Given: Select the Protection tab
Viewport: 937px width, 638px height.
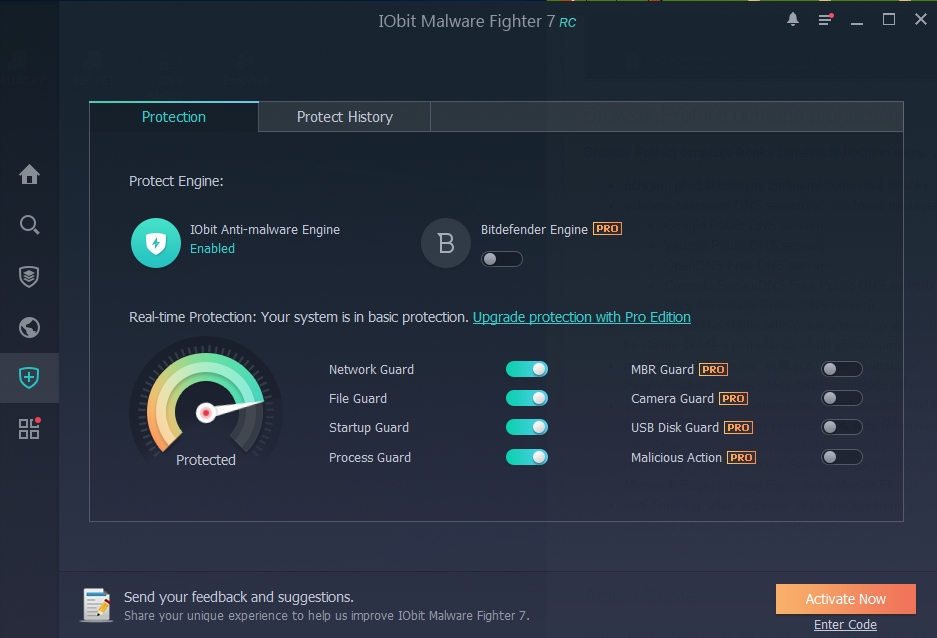Looking at the screenshot, I should pyautogui.click(x=174, y=116).
